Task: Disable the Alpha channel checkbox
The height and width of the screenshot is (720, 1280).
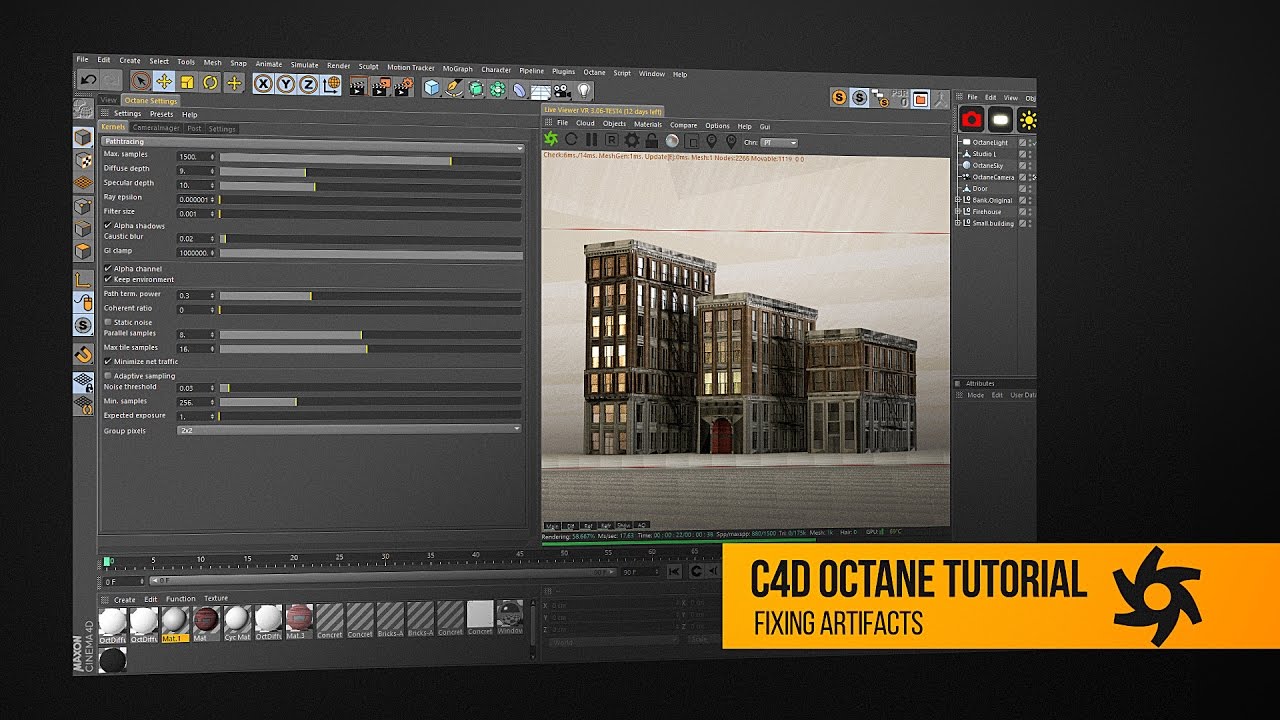Action: coord(108,268)
